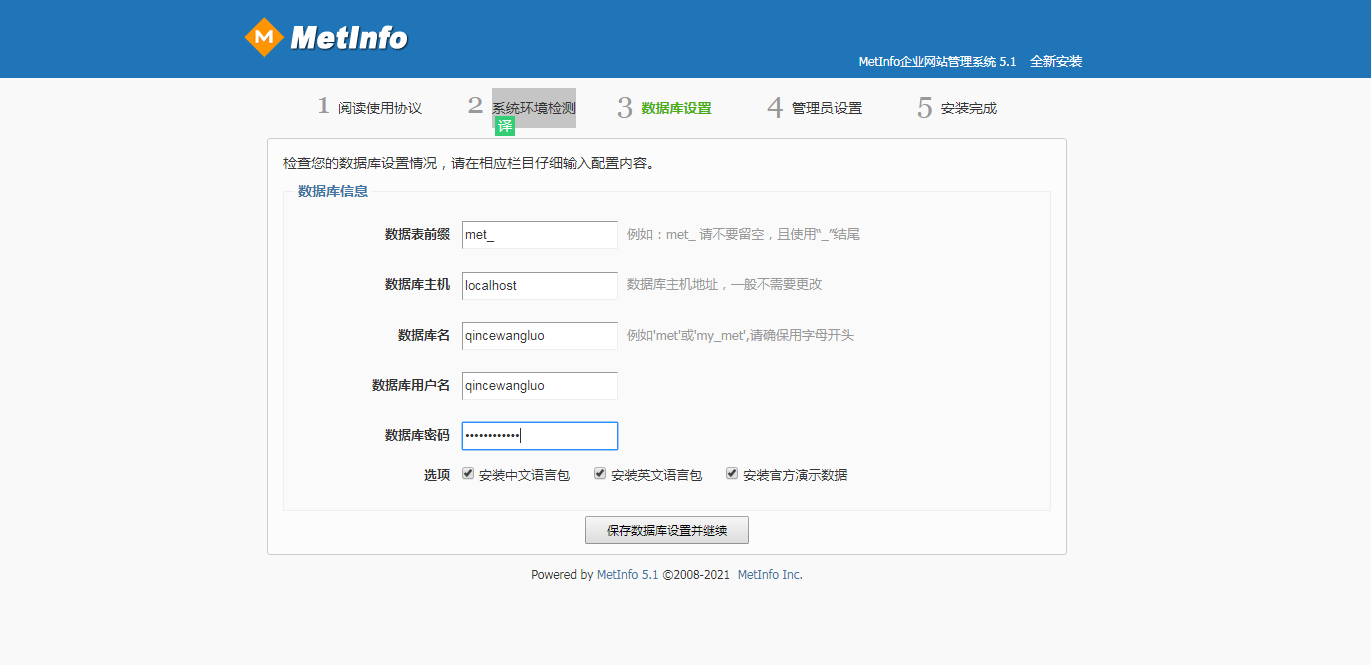
Task: Click 保存数据库设置并继续 button
Action: point(667,530)
